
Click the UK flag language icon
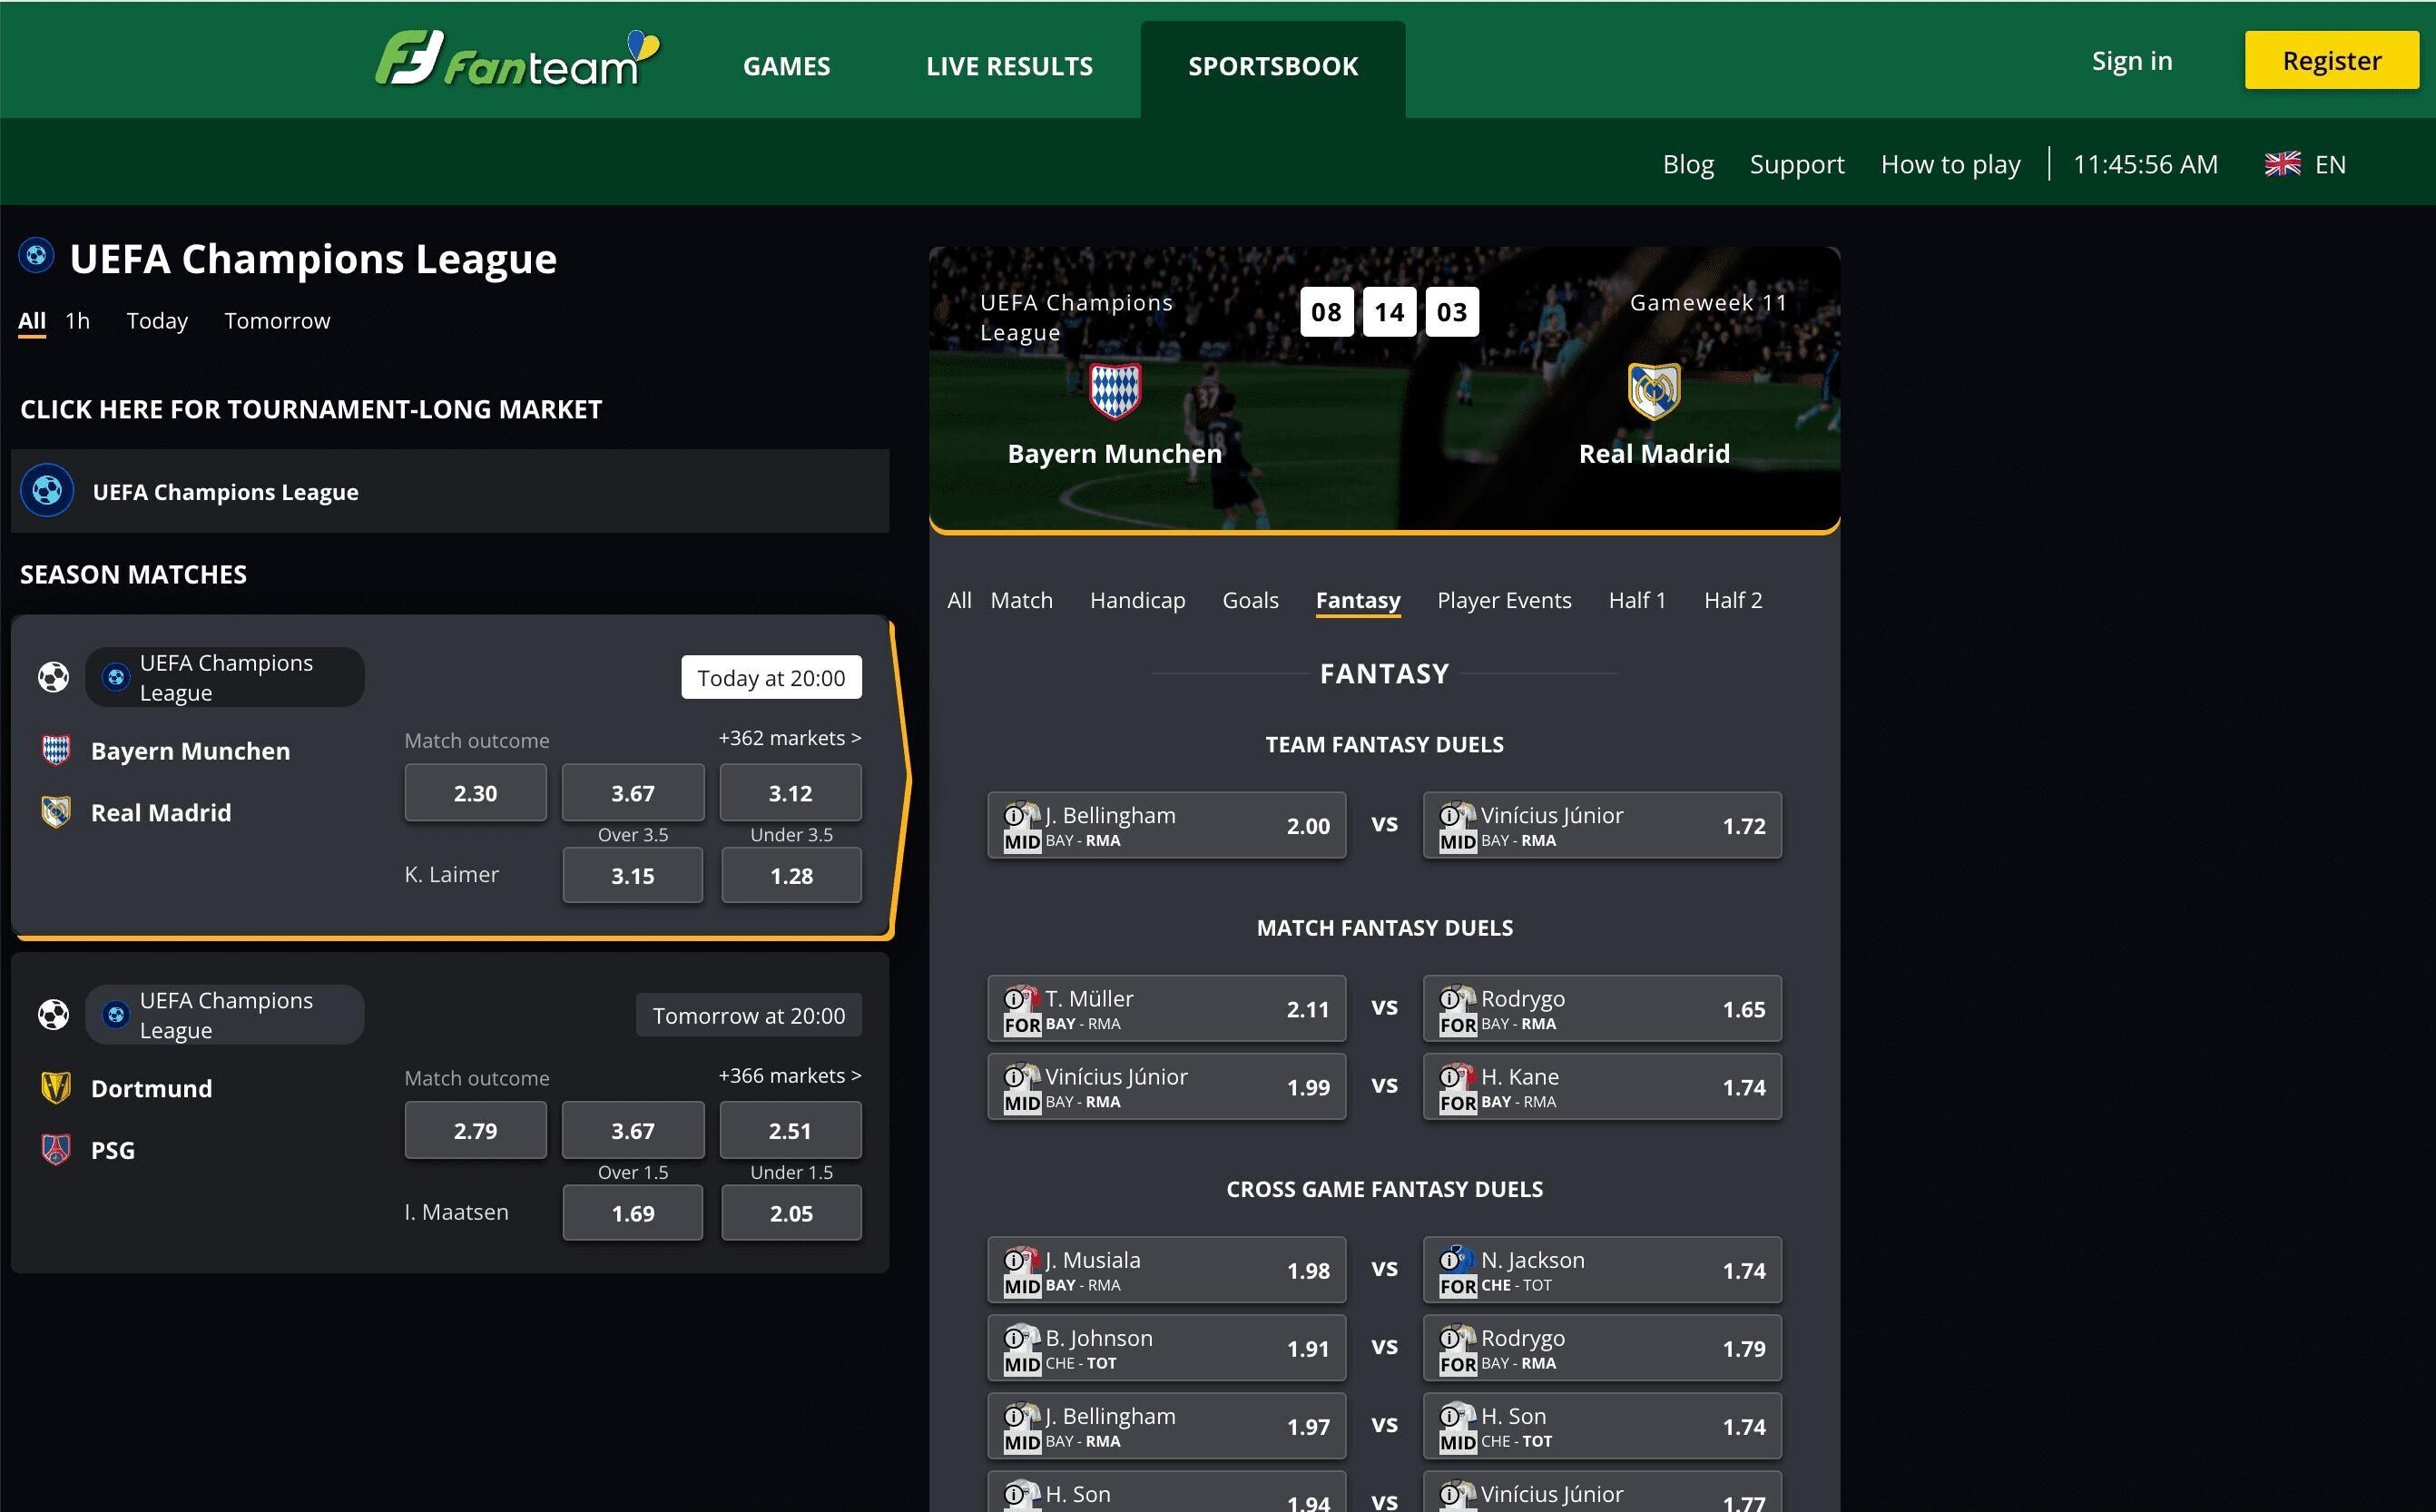click(x=2282, y=164)
